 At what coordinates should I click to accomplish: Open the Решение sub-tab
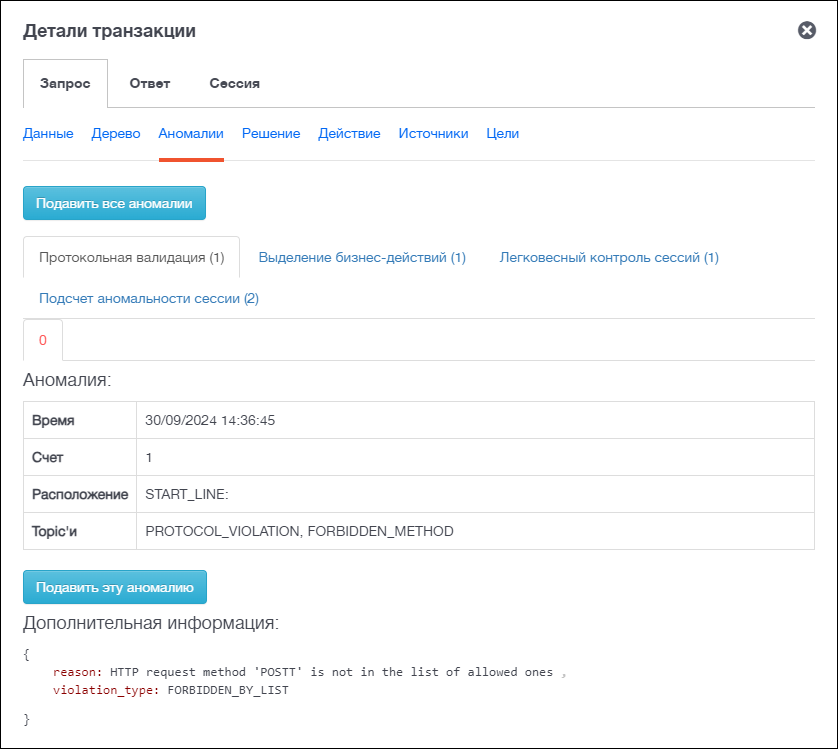271,134
